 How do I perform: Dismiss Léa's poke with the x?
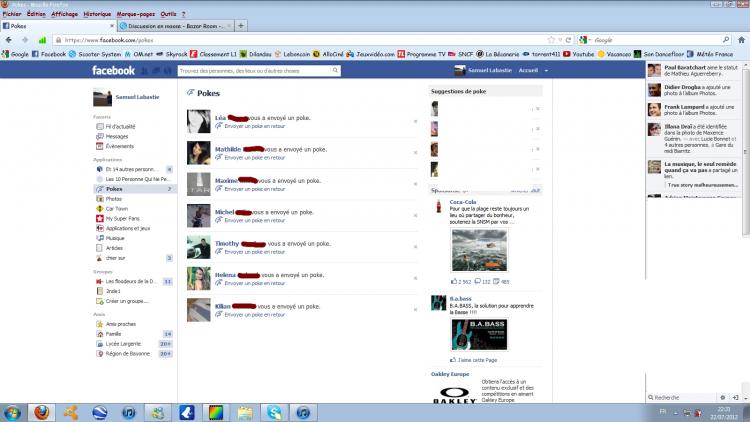click(415, 122)
